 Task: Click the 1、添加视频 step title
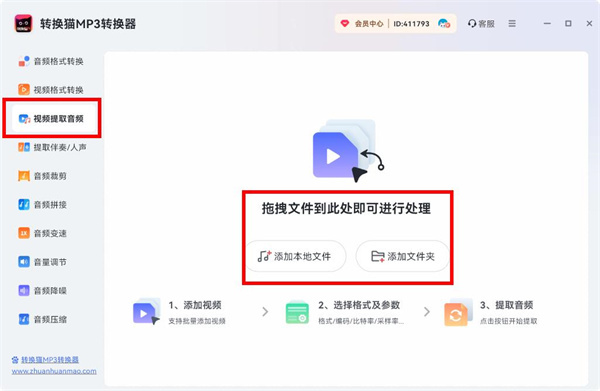click(x=195, y=305)
